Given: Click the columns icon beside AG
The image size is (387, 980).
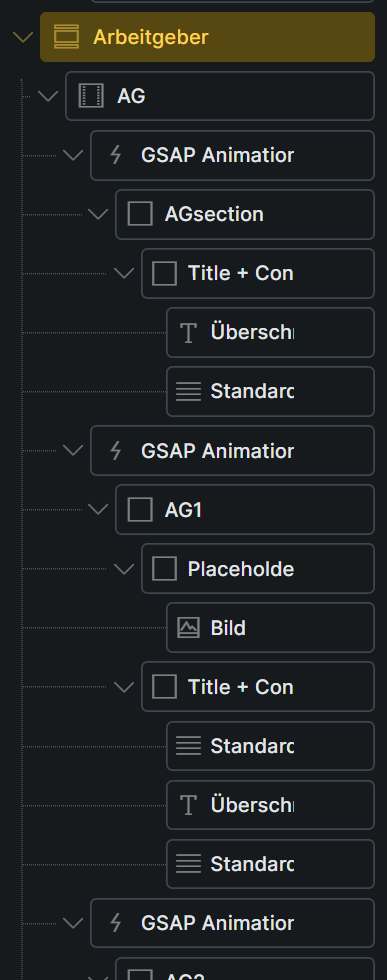Looking at the screenshot, I should pos(91,96).
